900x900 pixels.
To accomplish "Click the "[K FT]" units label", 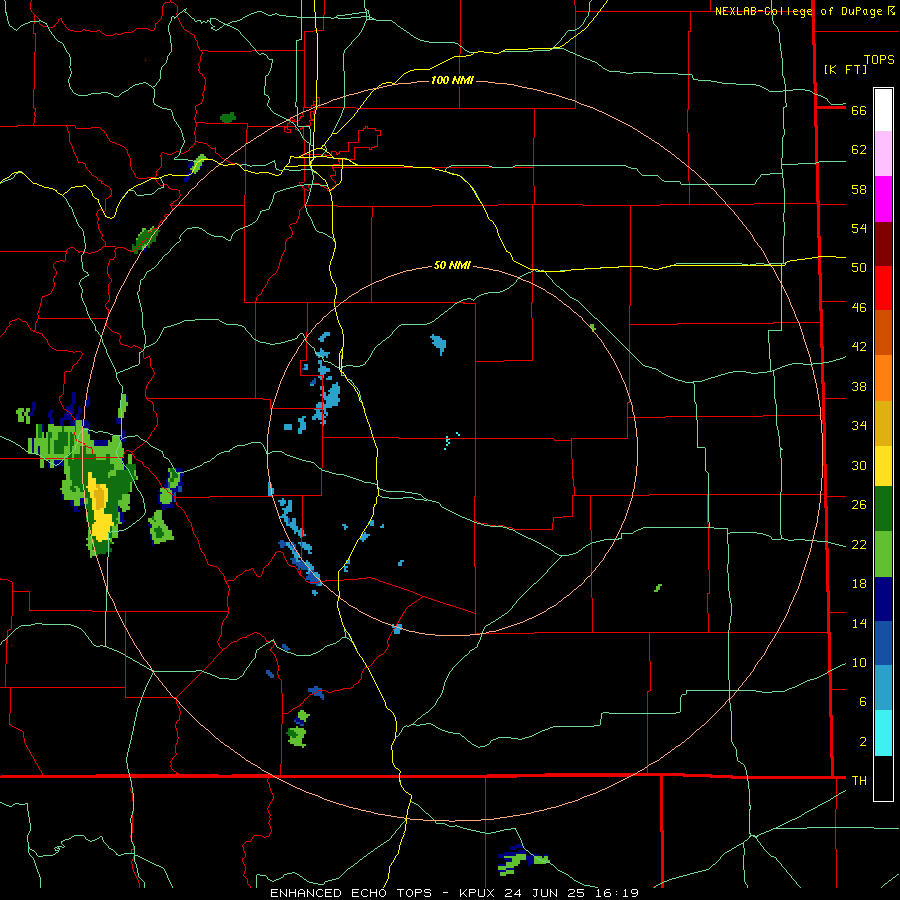I will [x=845, y=70].
